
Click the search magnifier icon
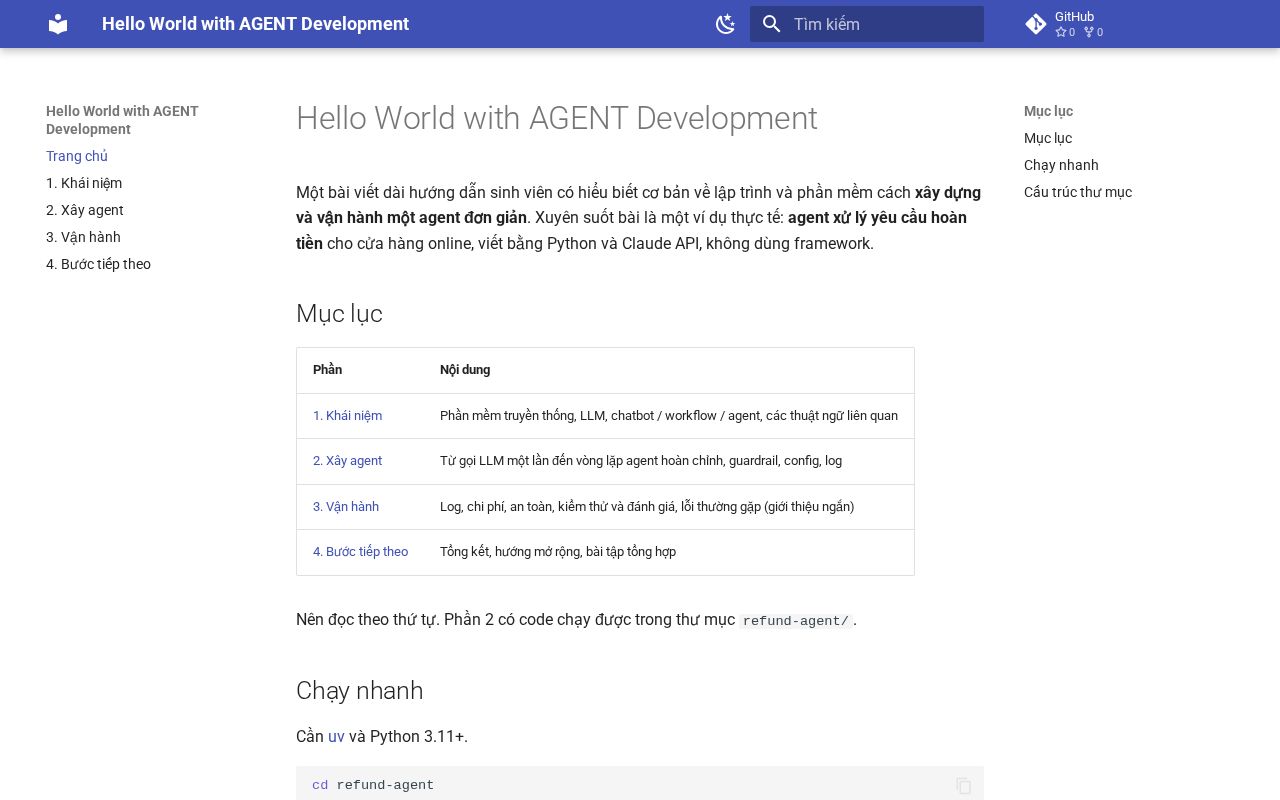tap(771, 24)
